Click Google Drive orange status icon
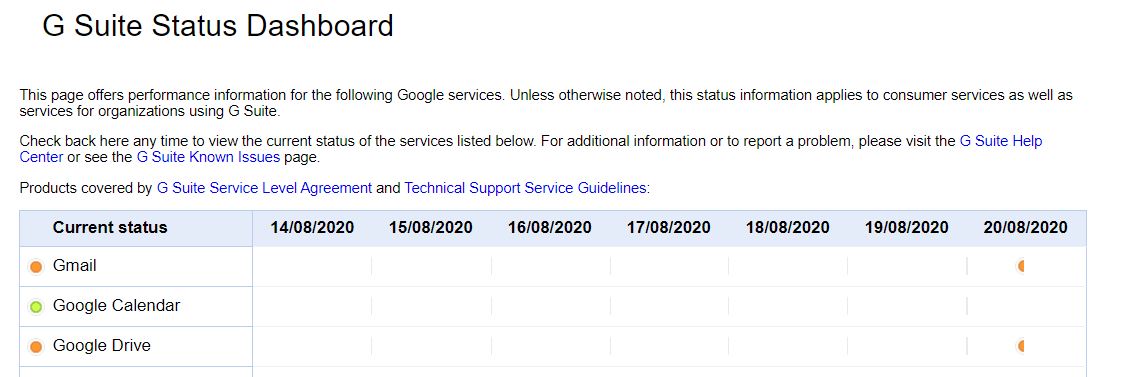The width and height of the screenshot is (1131, 377). tap(36, 347)
